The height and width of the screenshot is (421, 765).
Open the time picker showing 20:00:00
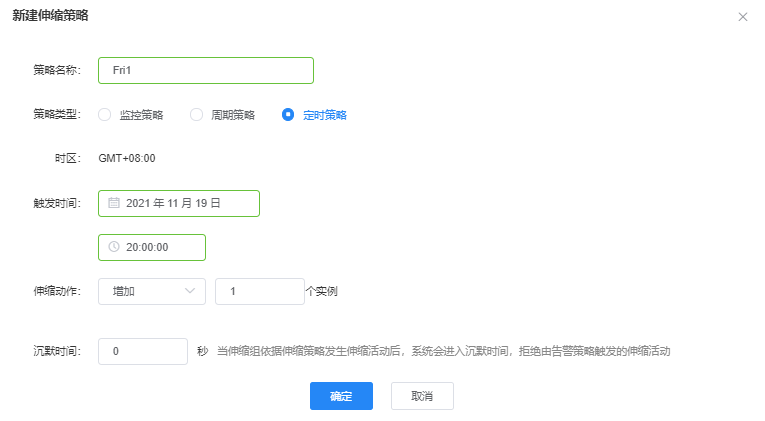pyautogui.click(x=152, y=247)
